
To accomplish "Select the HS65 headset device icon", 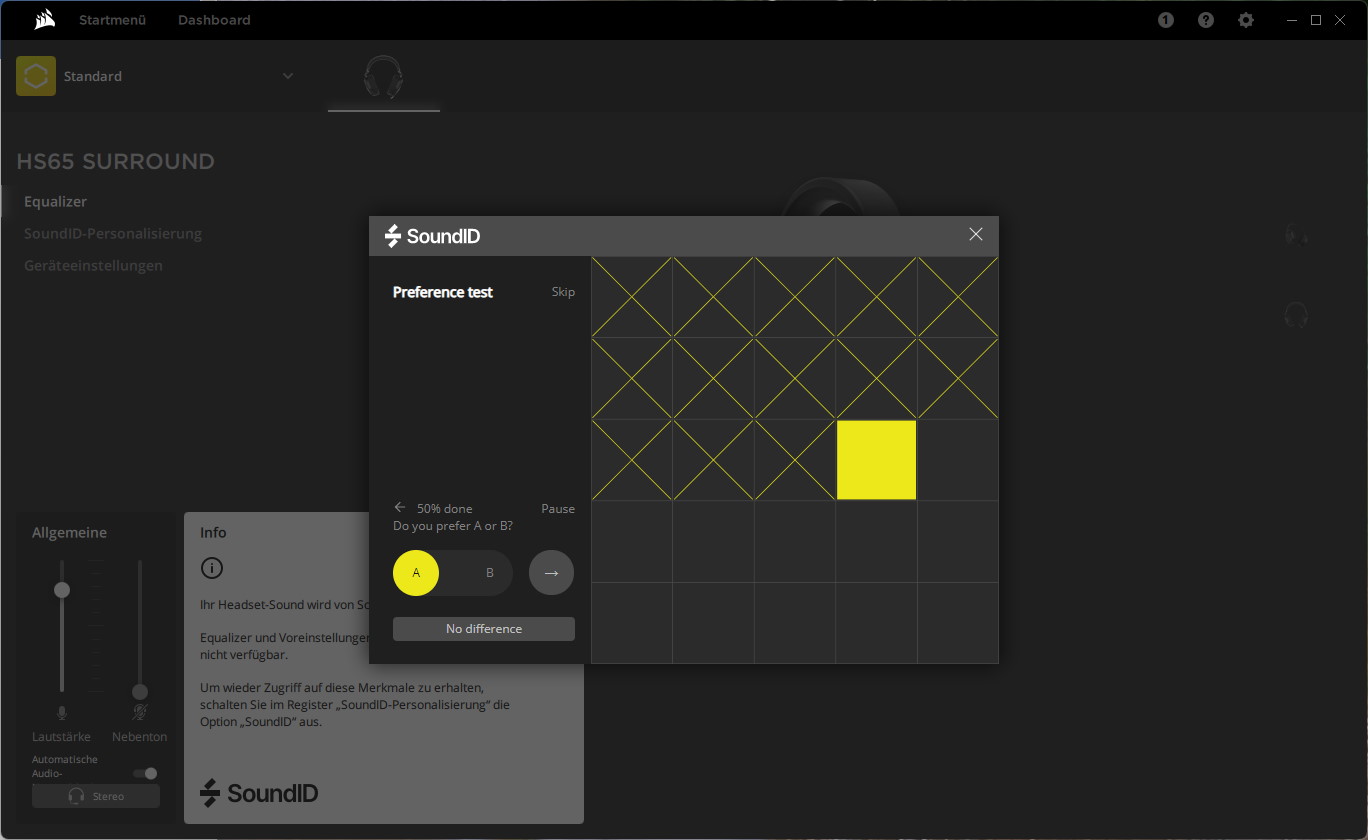I will point(384,77).
